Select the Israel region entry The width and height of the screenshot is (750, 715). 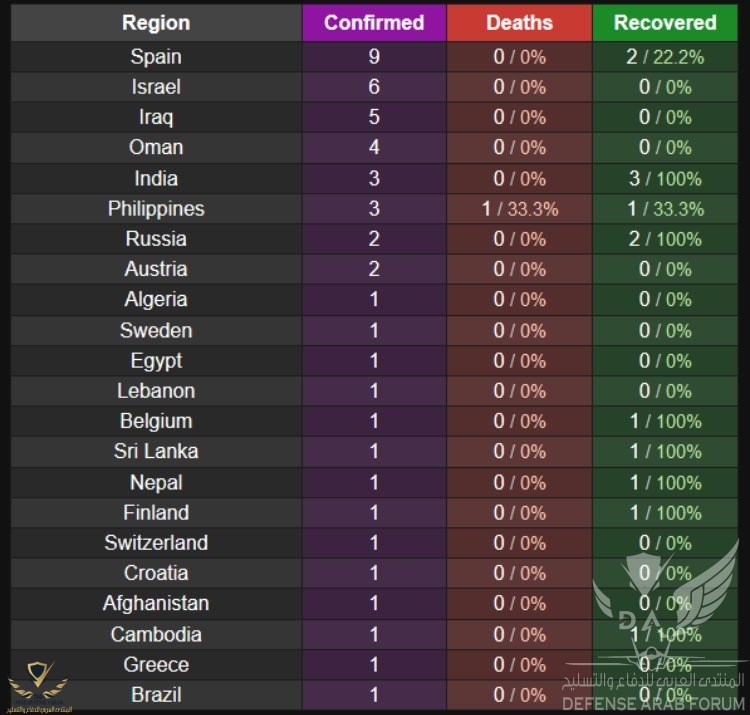pos(156,87)
